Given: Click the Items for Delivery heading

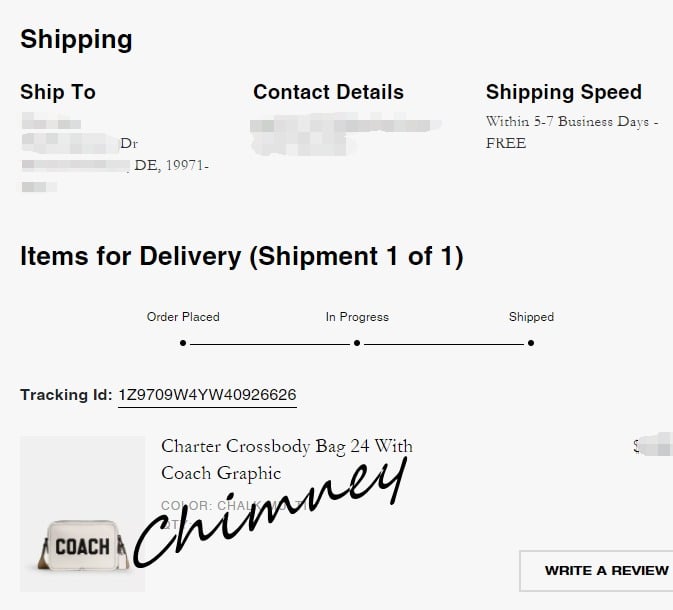Looking at the screenshot, I should click(x=242, y=257).
